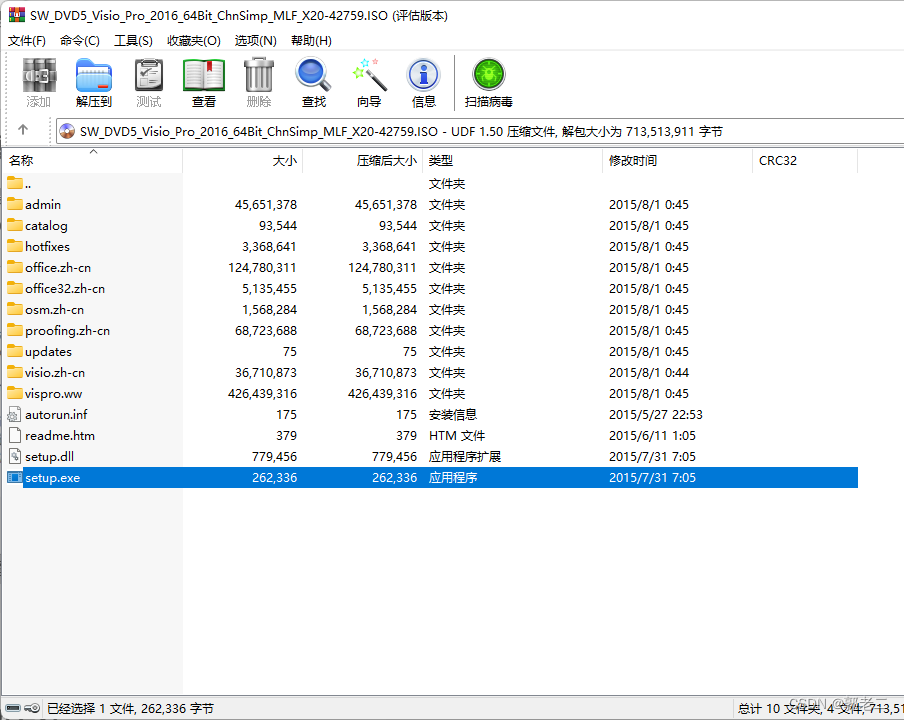Select the vispro.ww folder row
904x720 pixels.
point(431,393)
